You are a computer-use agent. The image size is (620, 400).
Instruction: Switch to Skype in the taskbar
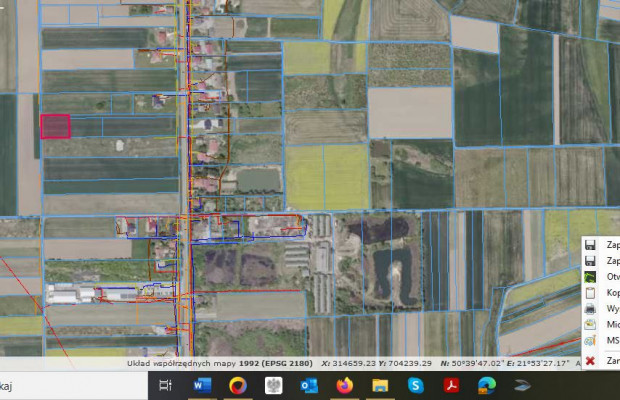tap(415, 385)
